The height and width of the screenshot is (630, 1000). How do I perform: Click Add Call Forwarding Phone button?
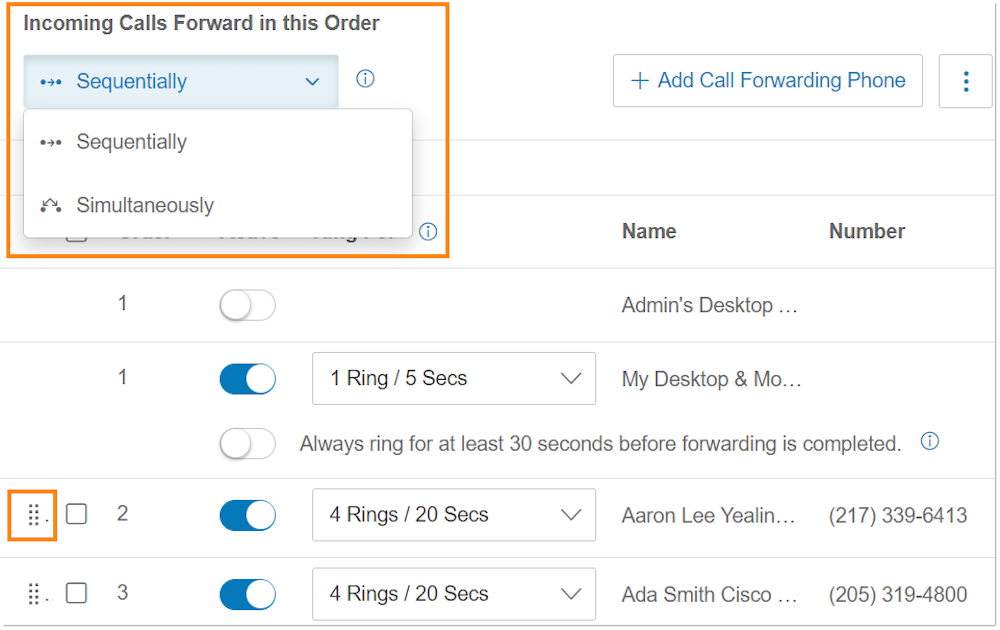click(767, 81)
